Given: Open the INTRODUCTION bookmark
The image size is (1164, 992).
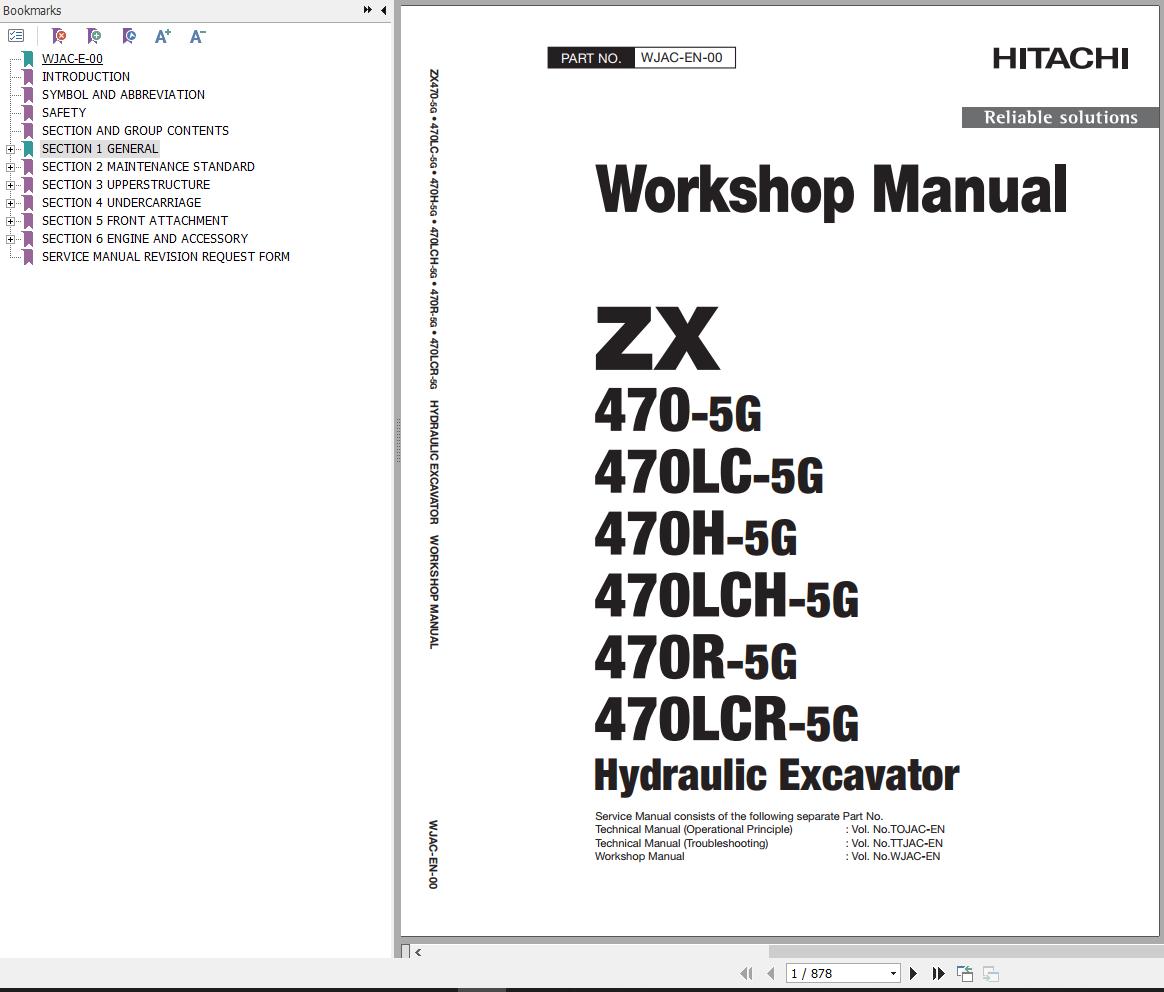Looking at the screenshot, I should (x=85, y=76).
